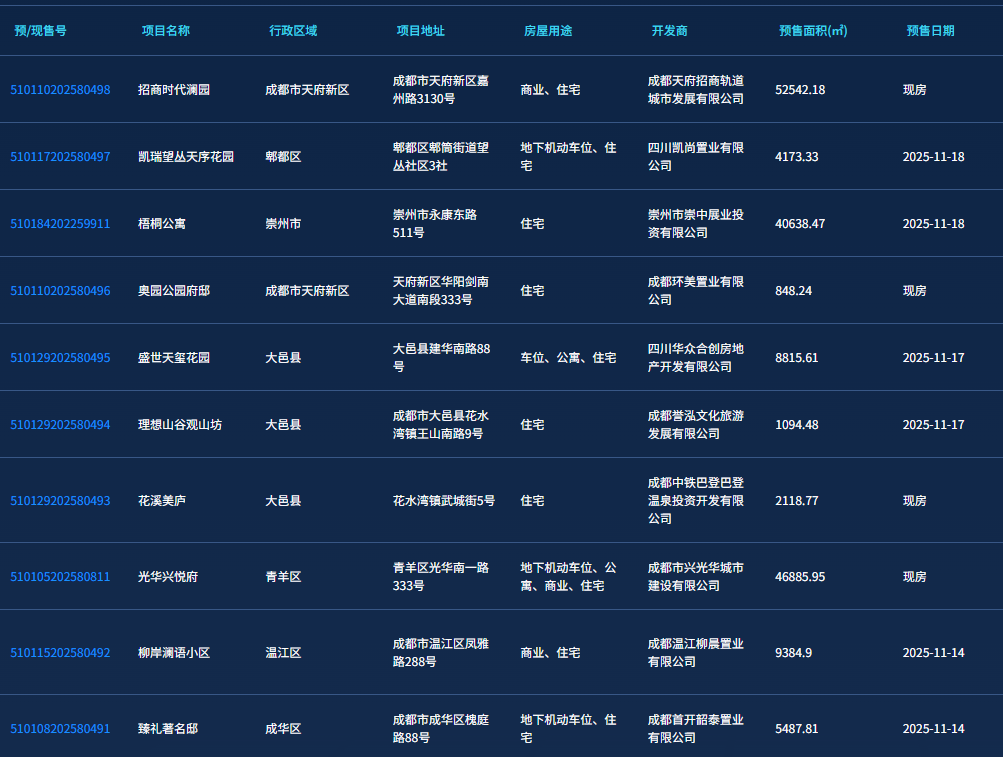
Task: Select the 招商时代澜园 project name cell
Action: 174,90
